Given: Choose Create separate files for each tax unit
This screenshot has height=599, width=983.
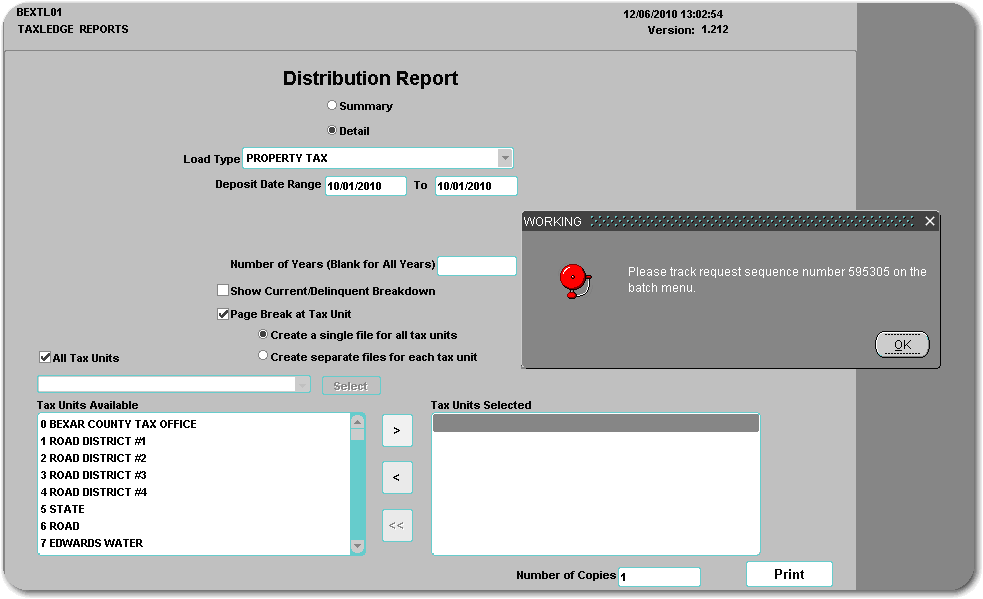Looking at the screenshot, I should (x=263, y=356).
